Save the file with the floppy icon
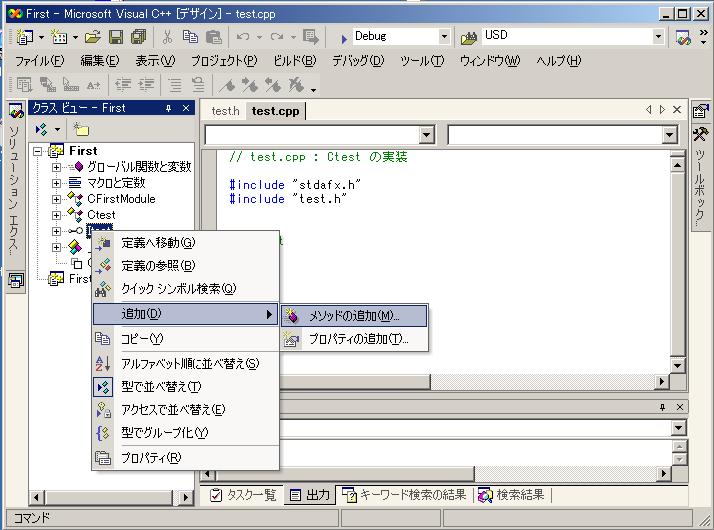 click(x=116, y=37)
